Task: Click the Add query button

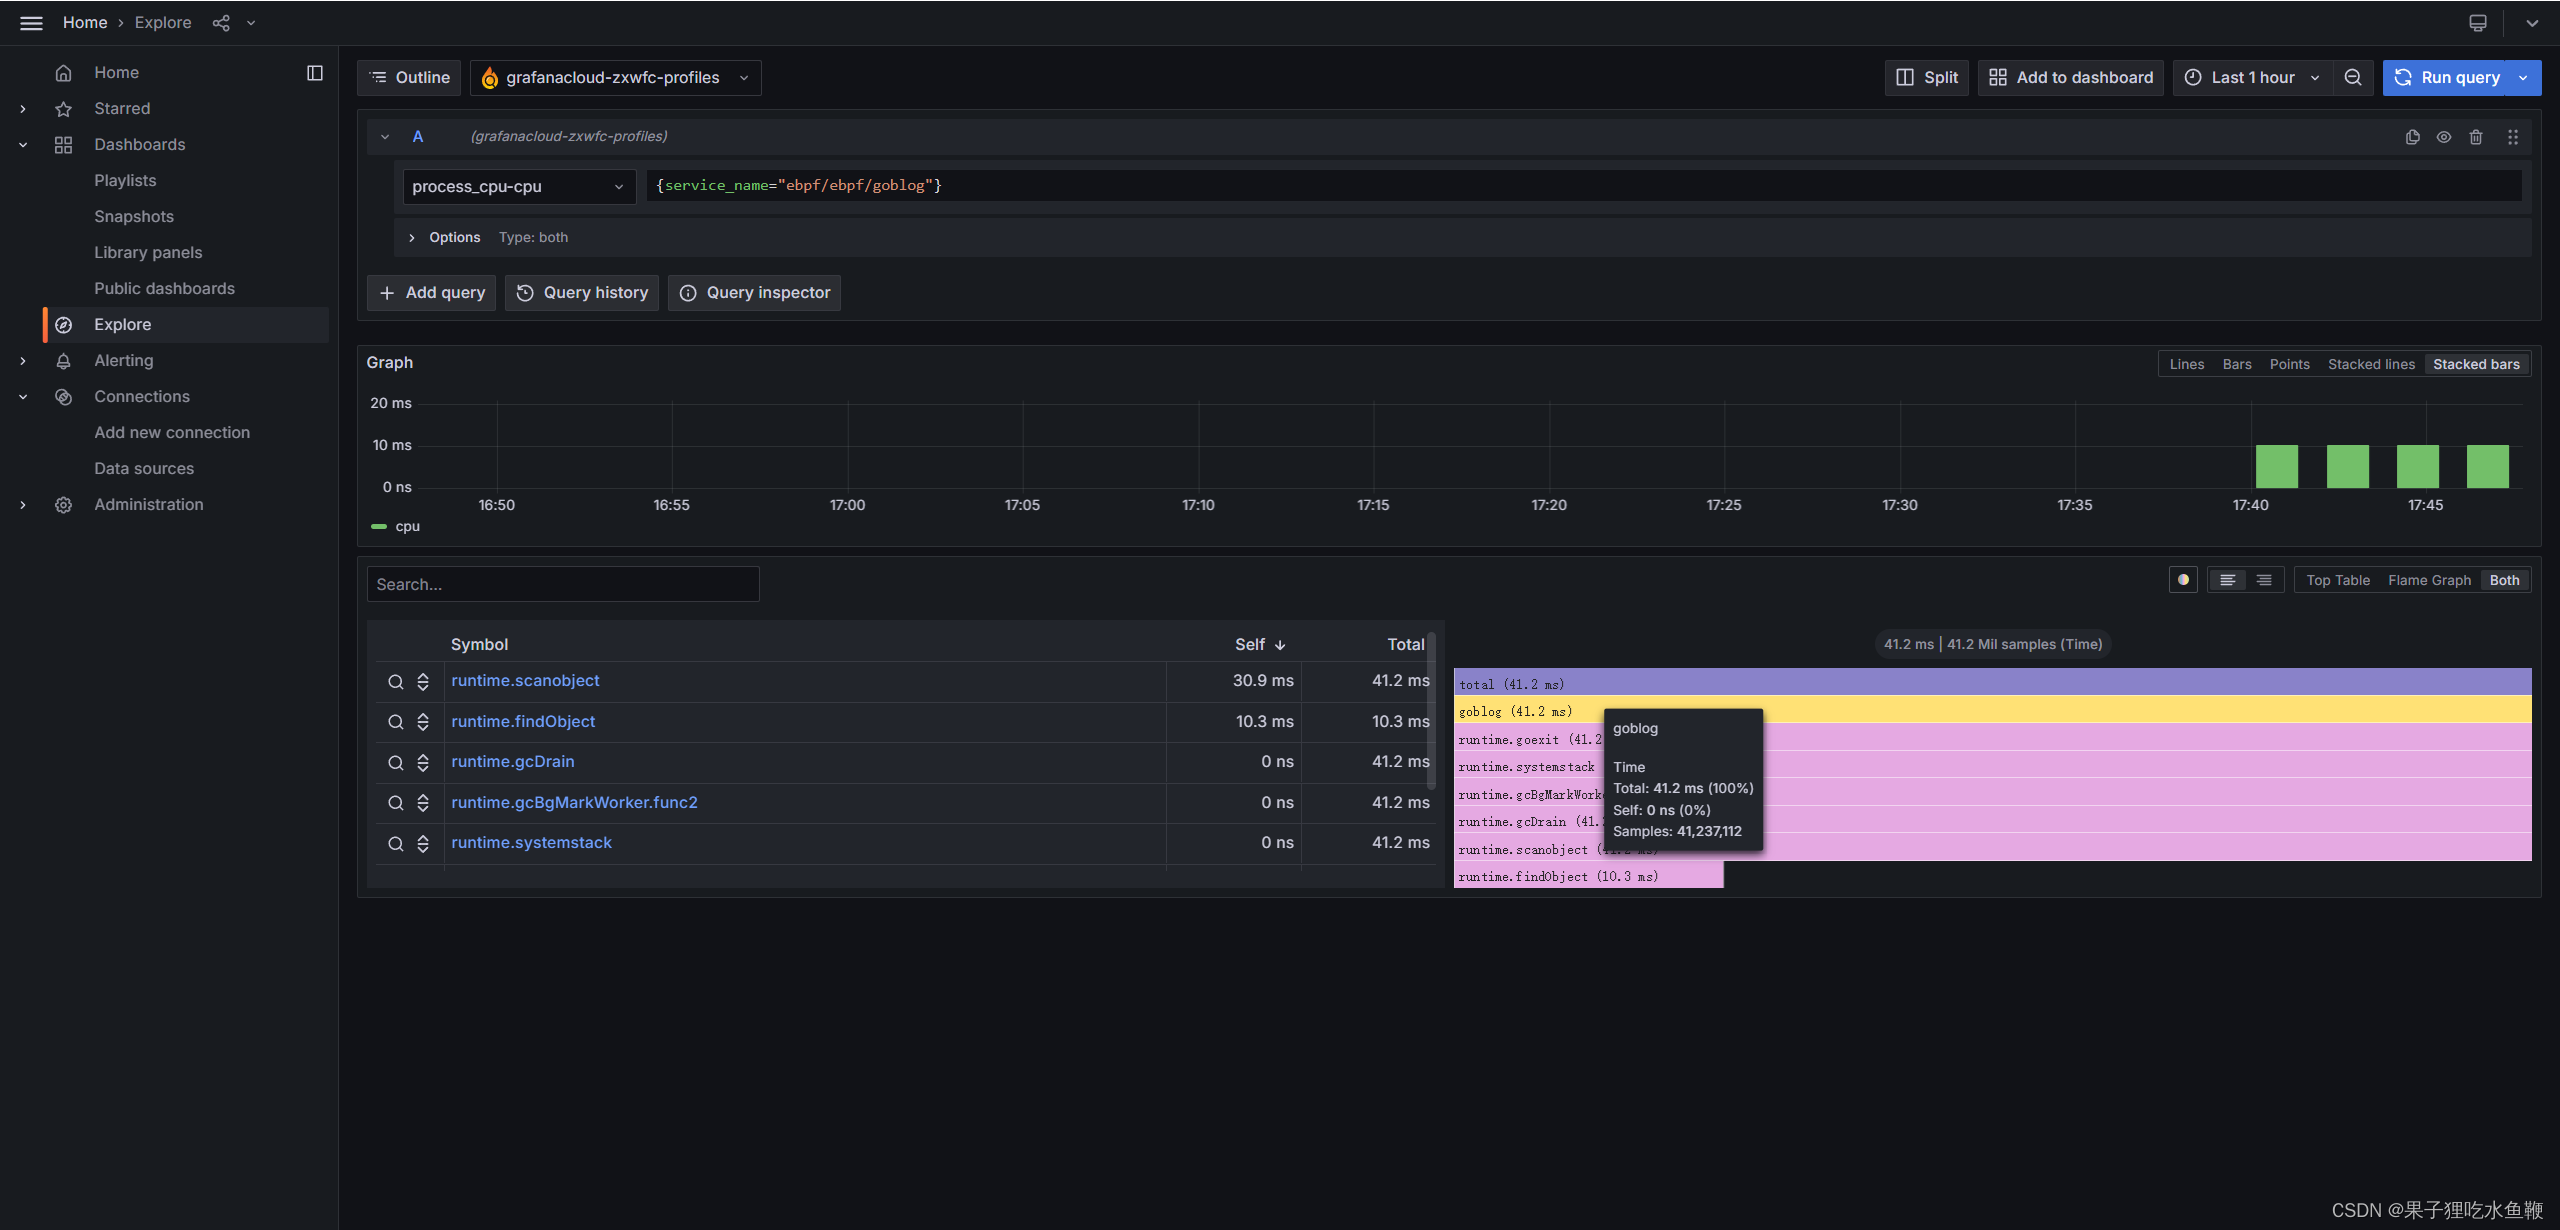Action: tap(432, 293)
